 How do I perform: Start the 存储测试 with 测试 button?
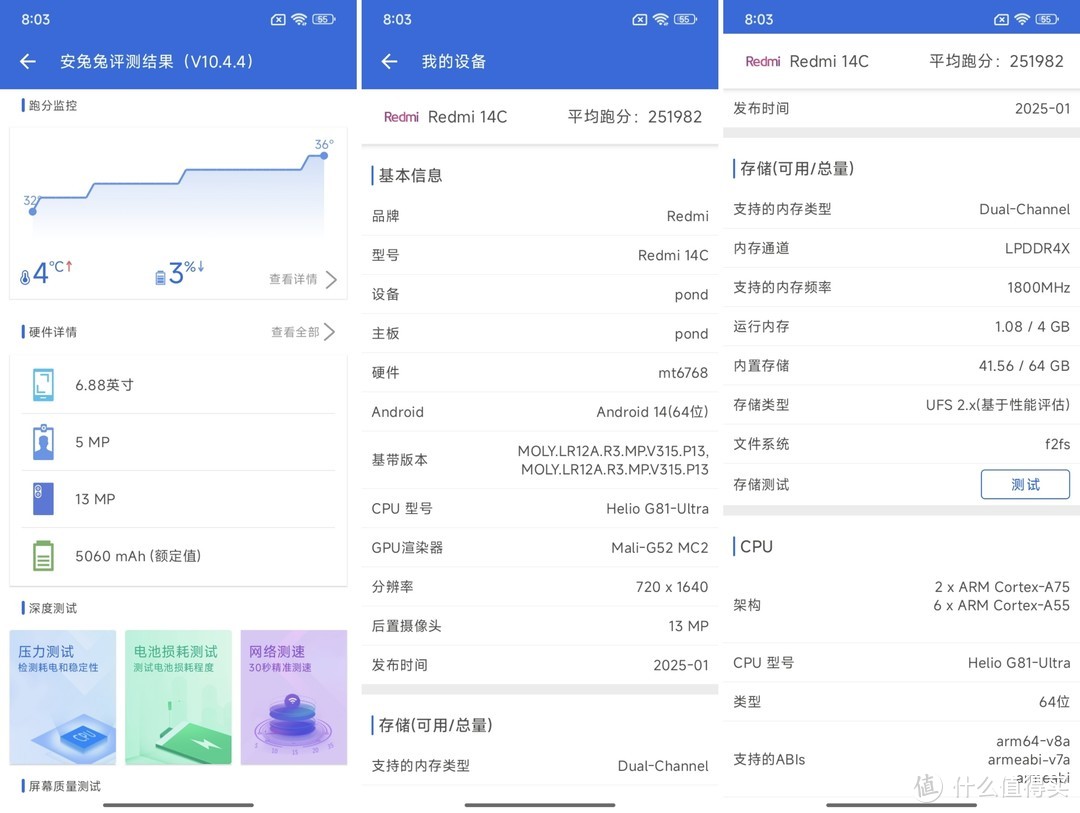[x=1025, y=484]
